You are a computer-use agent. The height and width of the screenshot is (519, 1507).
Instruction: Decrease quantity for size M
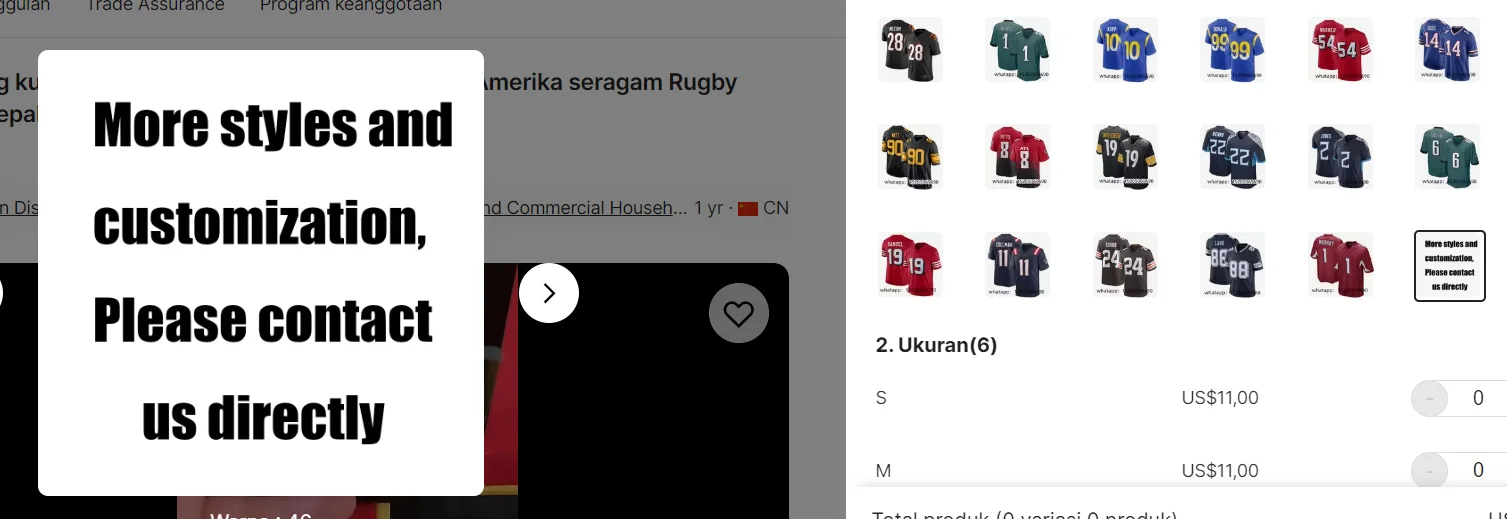(x=1429, y=470)
